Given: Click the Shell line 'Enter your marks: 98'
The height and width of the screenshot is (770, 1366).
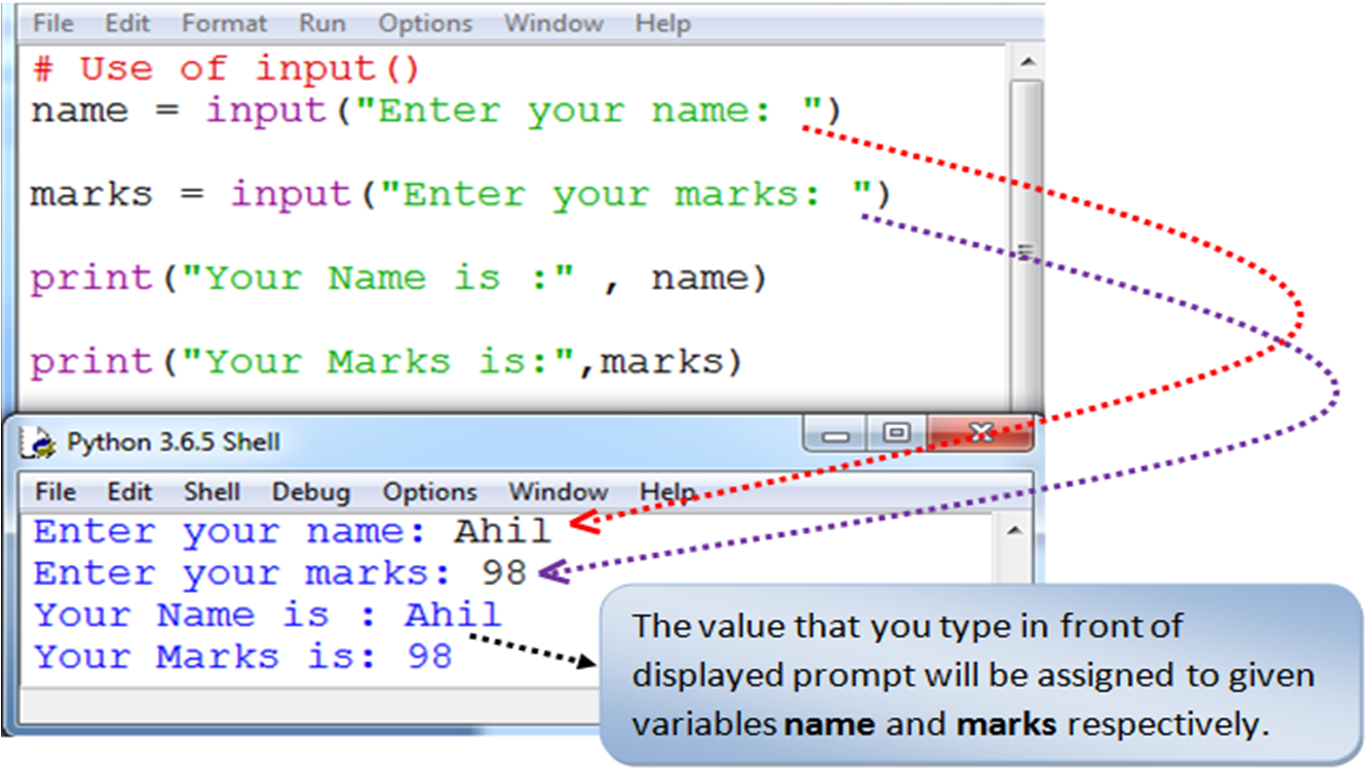Looking at the screenshot, I should click(281, 573).
